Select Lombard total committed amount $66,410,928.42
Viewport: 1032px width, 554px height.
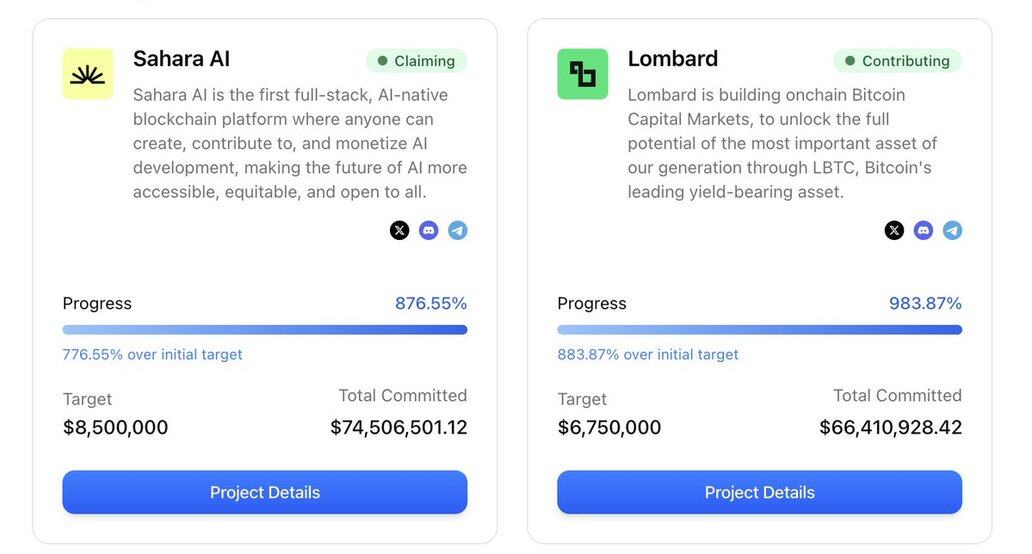890,428
